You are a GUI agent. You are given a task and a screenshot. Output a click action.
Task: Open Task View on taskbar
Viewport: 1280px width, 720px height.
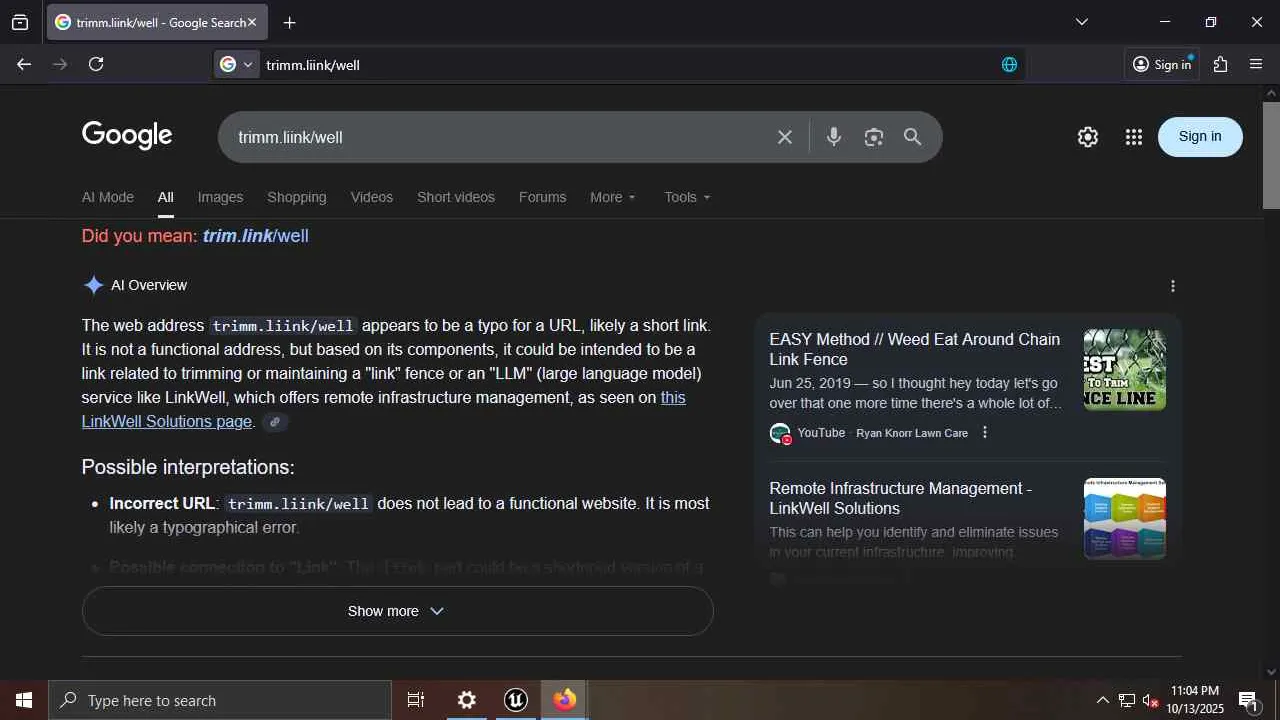[x=416, y=700]
